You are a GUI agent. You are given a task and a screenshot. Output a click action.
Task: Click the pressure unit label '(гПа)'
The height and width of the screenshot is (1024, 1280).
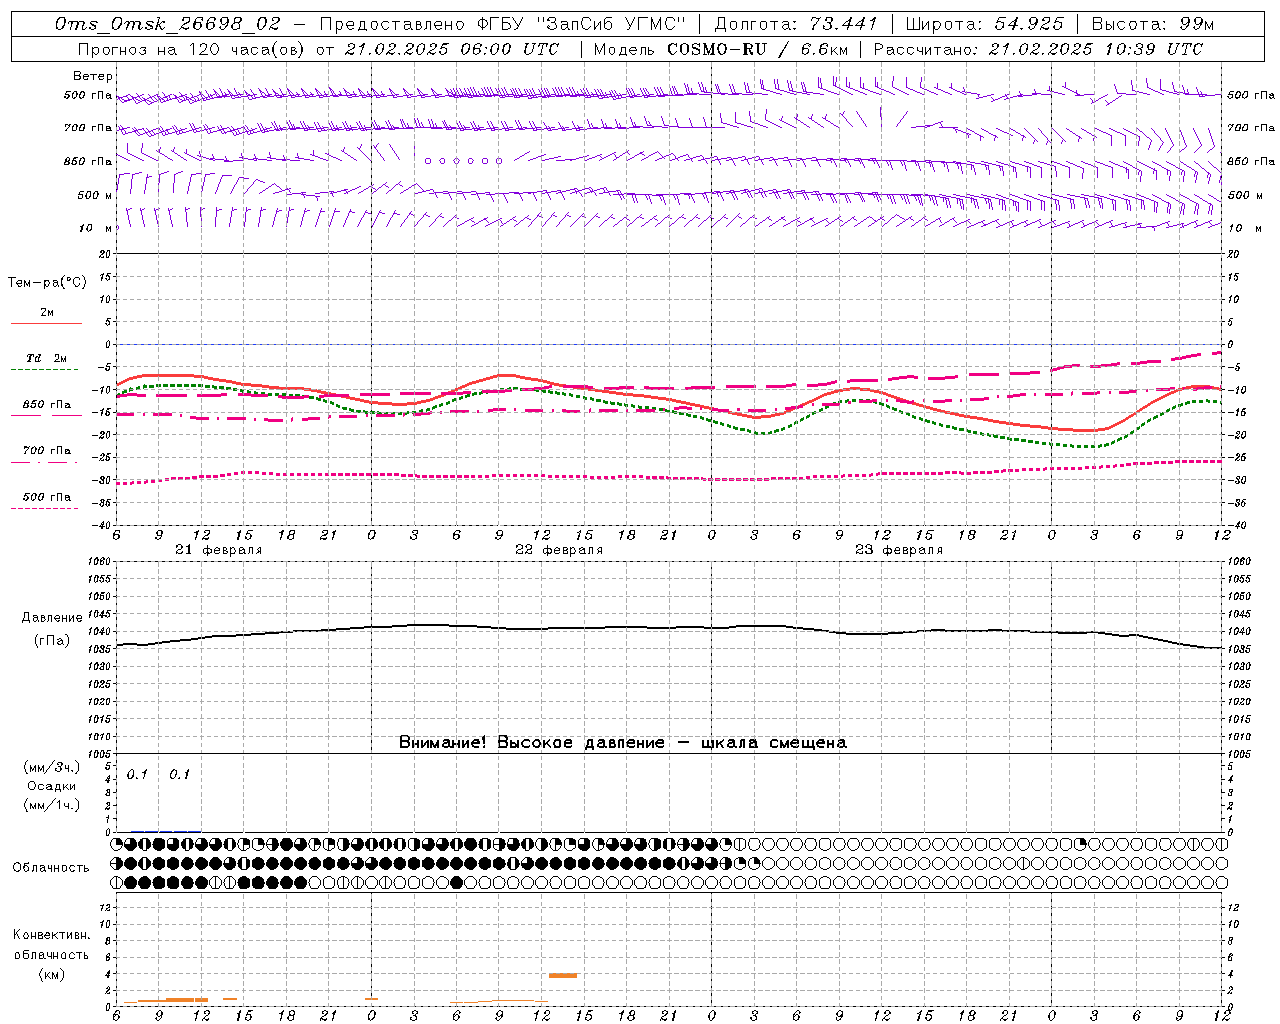click(x=52, y=640)
